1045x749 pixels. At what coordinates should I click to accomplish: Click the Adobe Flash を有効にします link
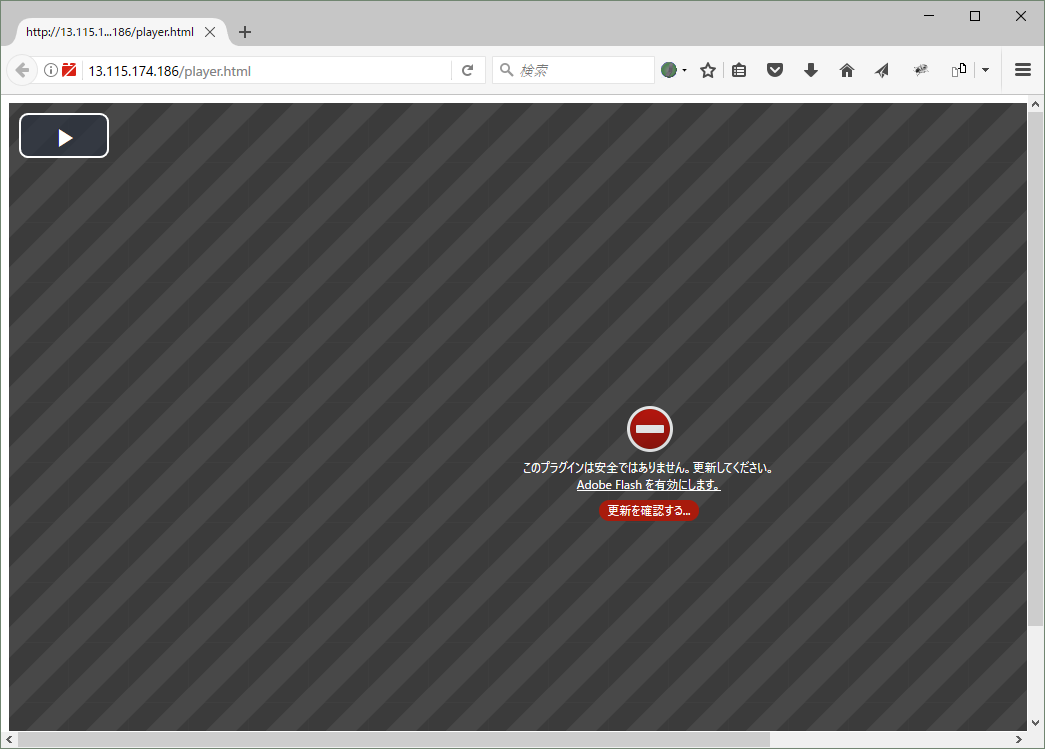[x=649, y=484]
